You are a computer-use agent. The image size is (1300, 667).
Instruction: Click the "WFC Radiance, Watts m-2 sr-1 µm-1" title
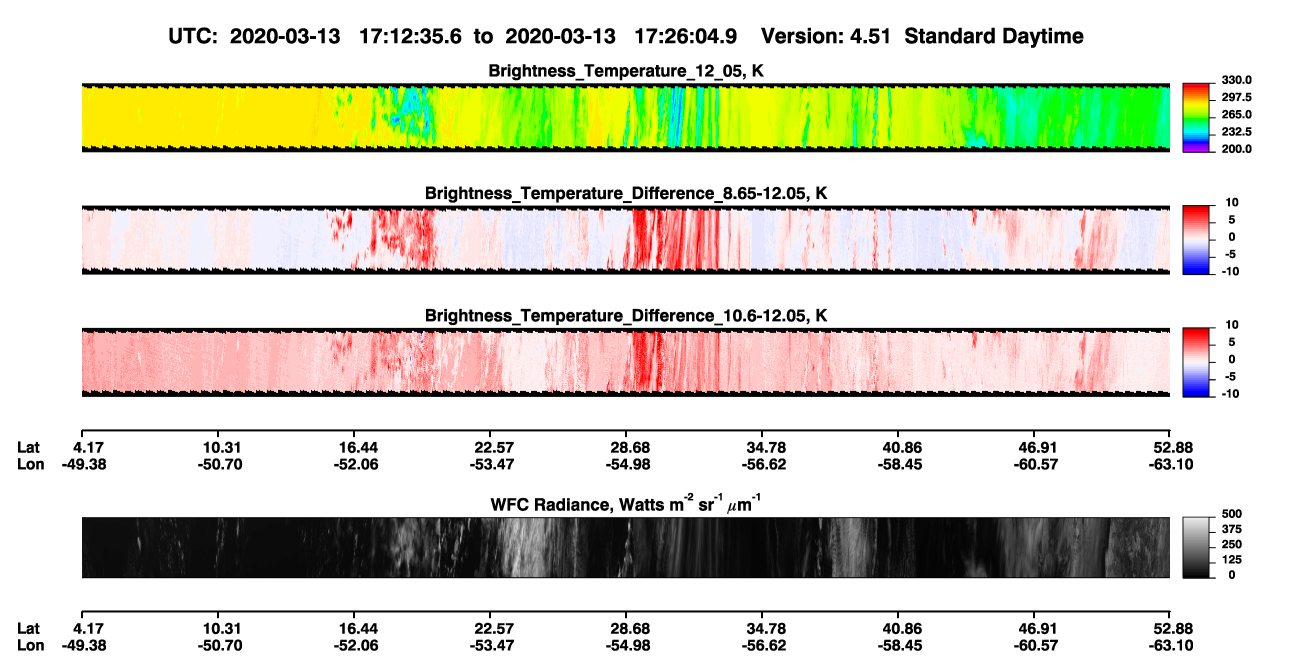pos(626,505)
